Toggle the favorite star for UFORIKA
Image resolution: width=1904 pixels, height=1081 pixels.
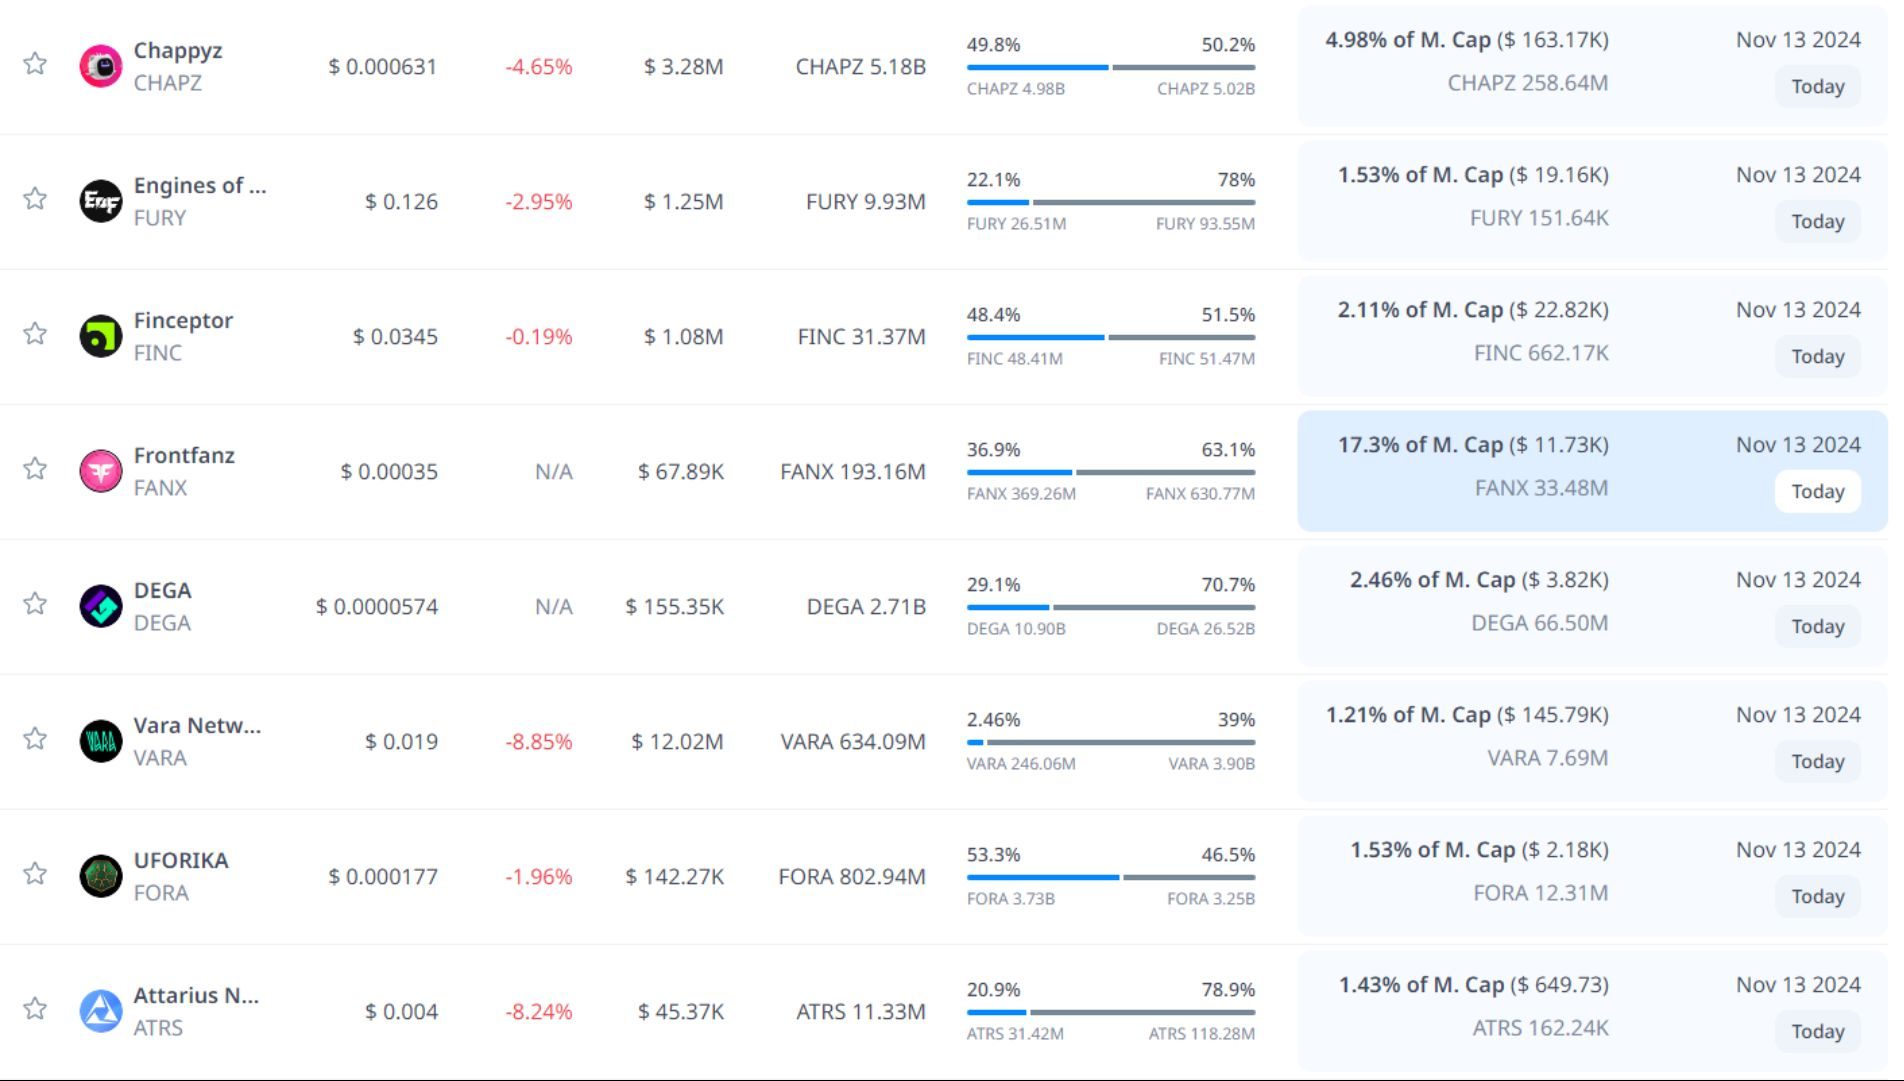(35, 874)
